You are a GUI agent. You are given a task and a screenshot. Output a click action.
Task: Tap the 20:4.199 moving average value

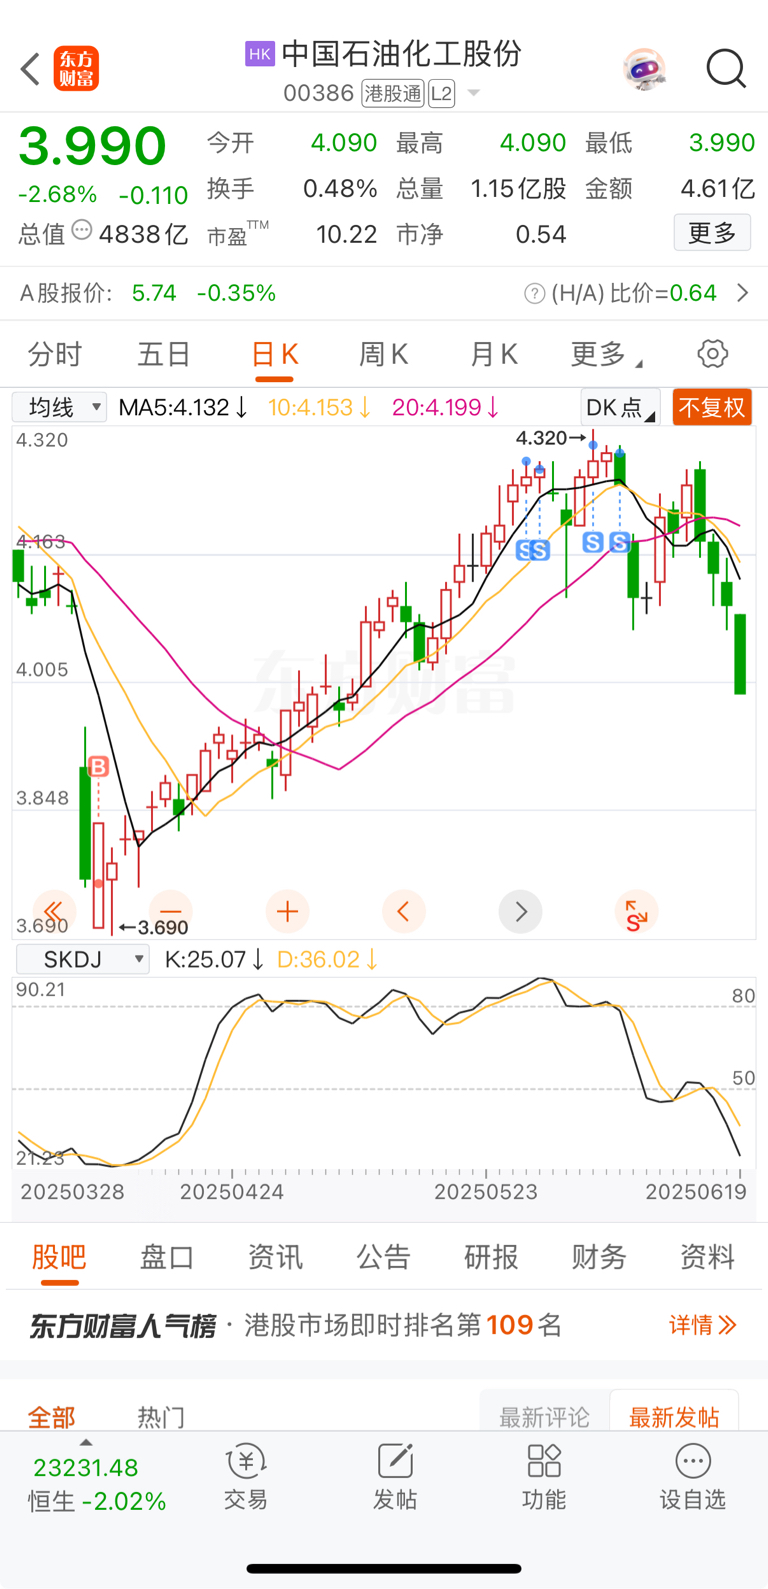coord(445,407)
